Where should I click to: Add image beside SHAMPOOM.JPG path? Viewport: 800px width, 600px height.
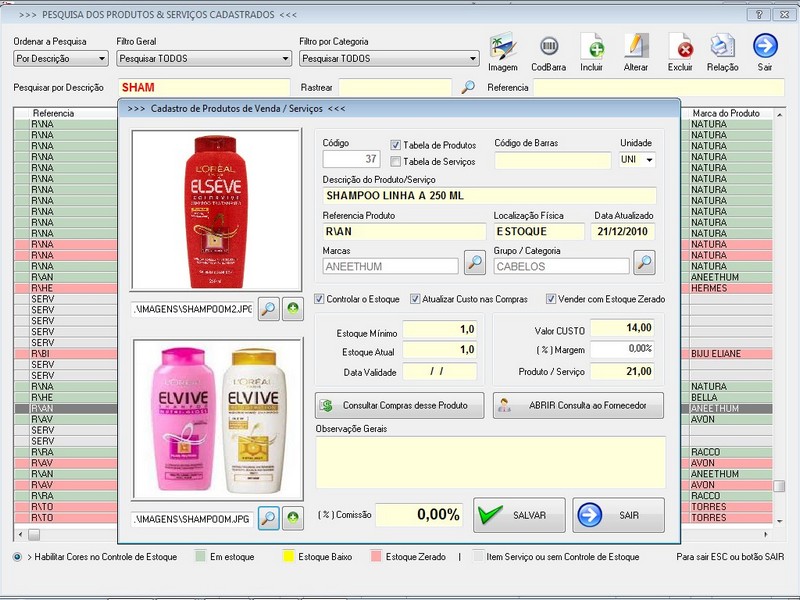[x=293, y=518]
